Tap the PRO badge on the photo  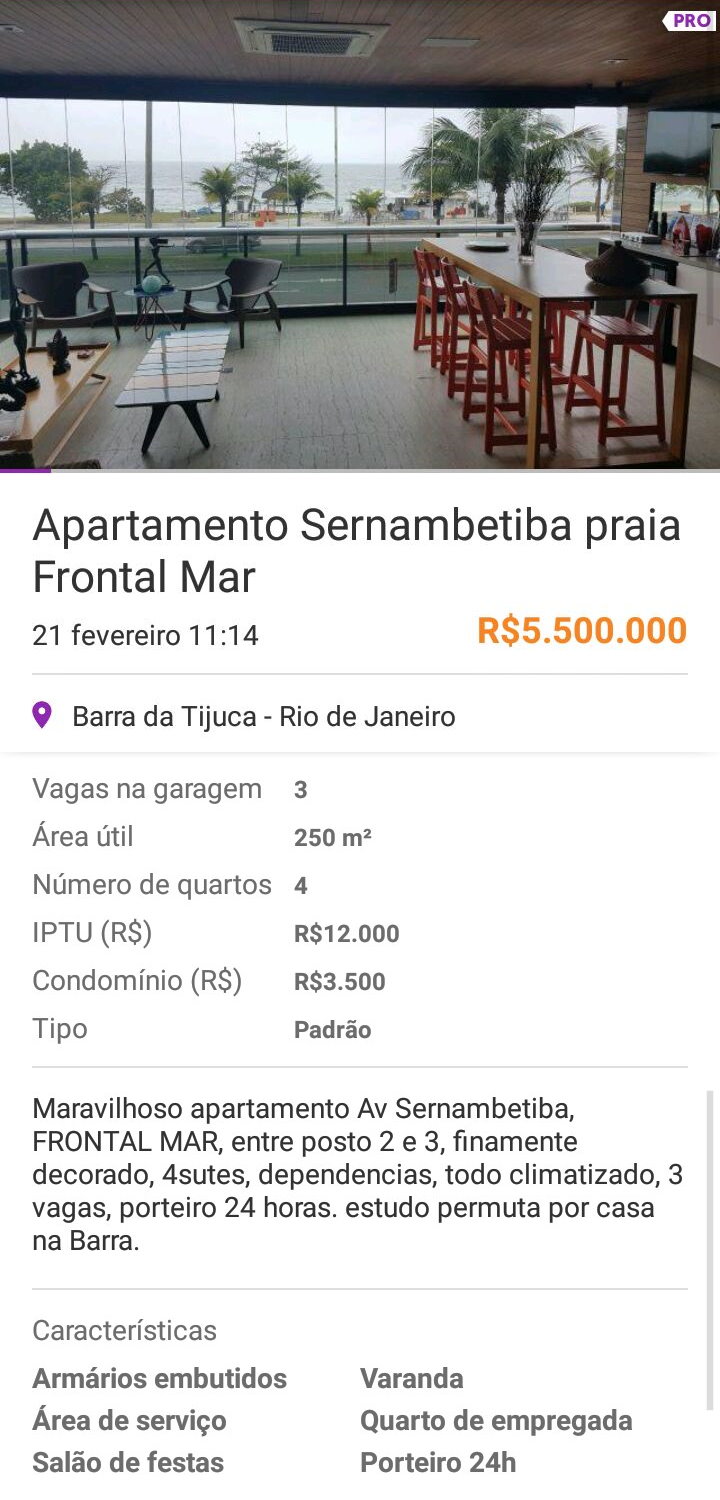(x=690, y=21)
